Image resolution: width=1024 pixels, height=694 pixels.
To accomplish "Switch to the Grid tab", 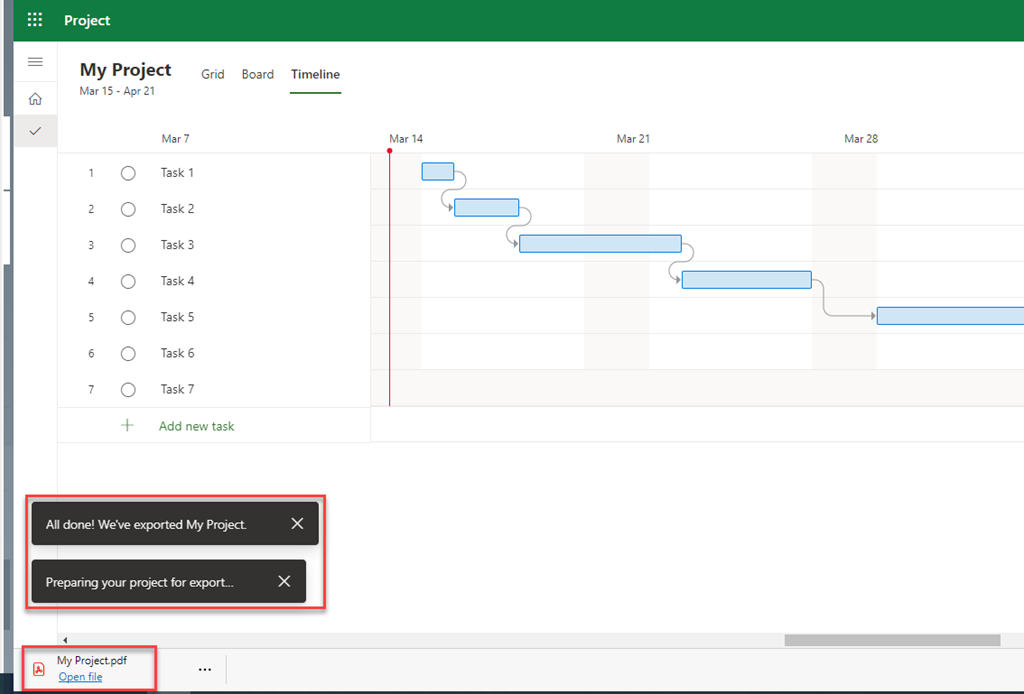I will pos(213,74).
